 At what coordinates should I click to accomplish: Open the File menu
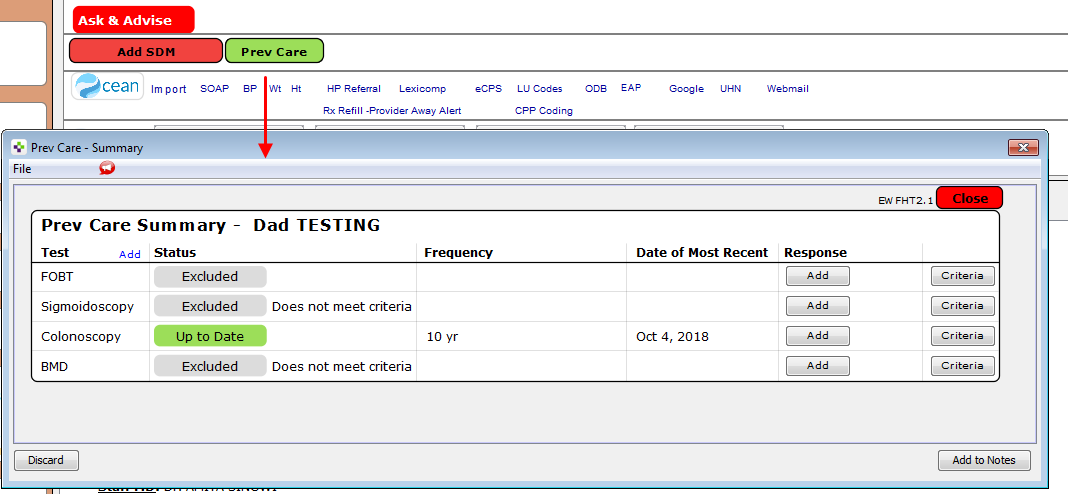(22, 169)
